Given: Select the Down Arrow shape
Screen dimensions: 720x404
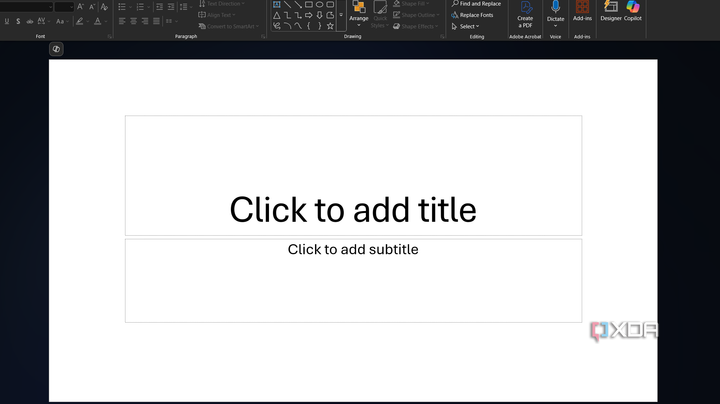Looking at the screenshot, I should pyautogui.click(x=320, y=15).
